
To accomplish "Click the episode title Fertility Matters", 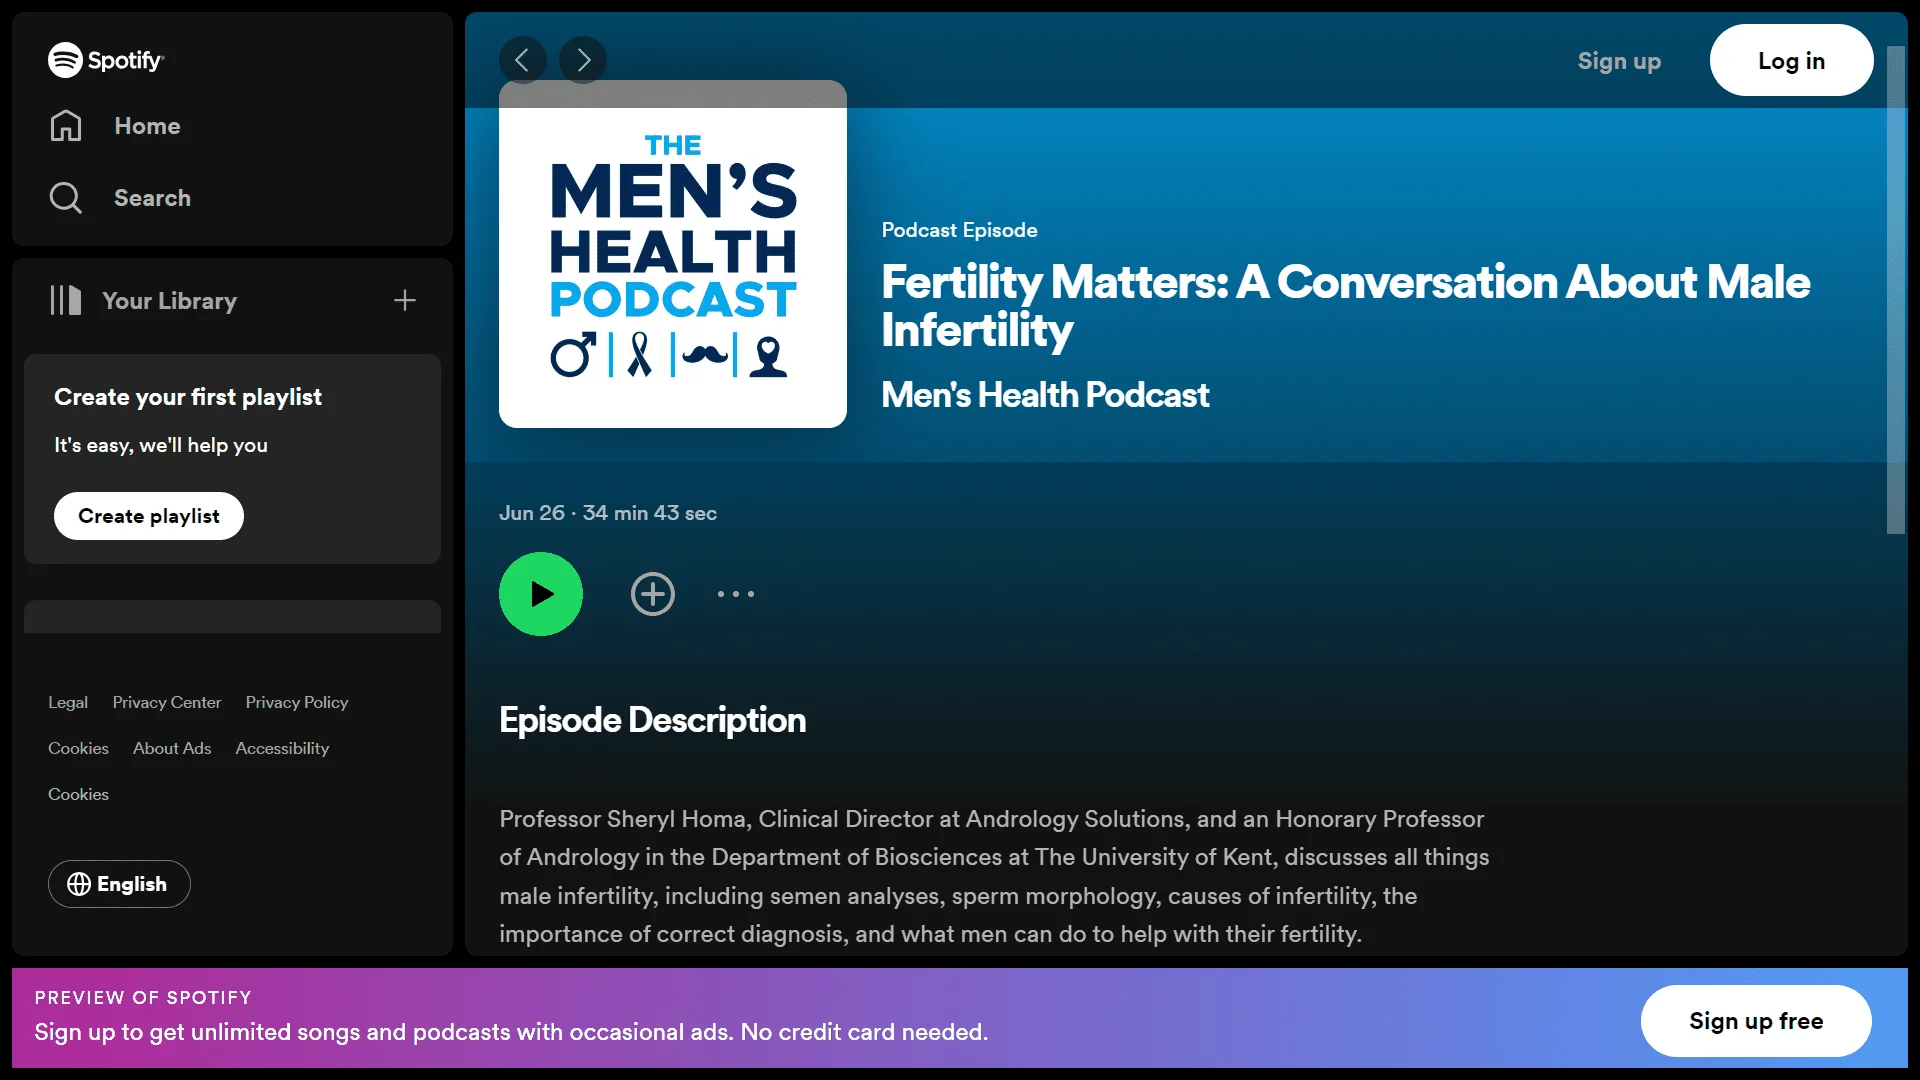I will 1346,306.
